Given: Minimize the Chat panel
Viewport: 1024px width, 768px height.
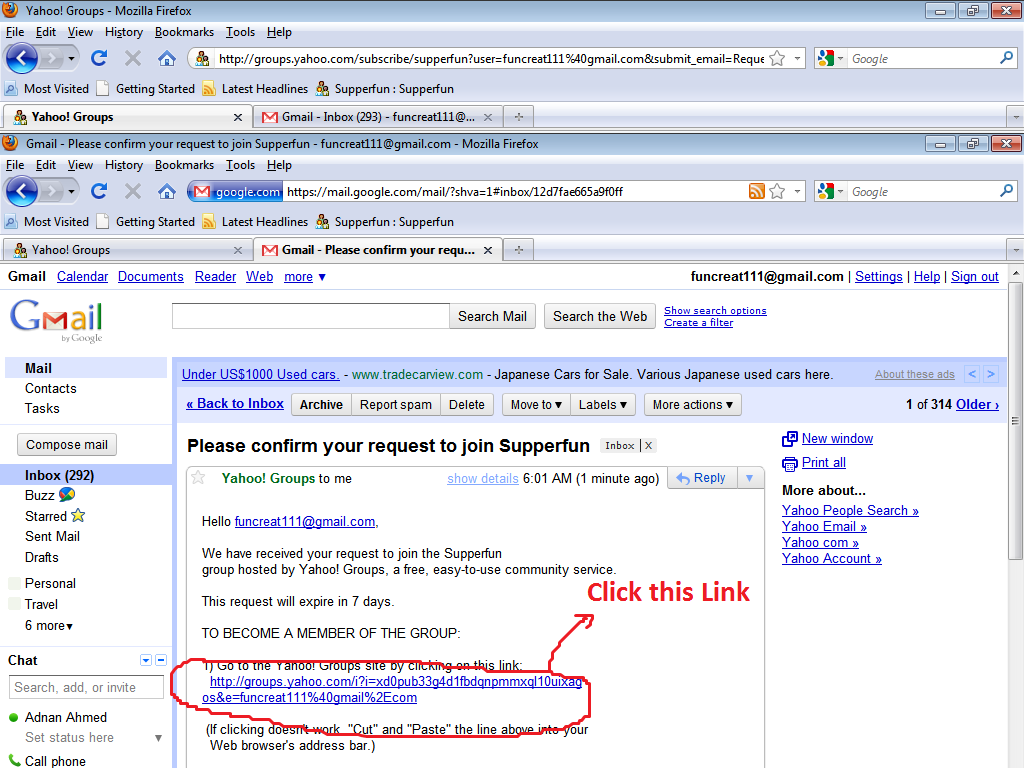Looking at the screenshot, I should coord(161,660).
